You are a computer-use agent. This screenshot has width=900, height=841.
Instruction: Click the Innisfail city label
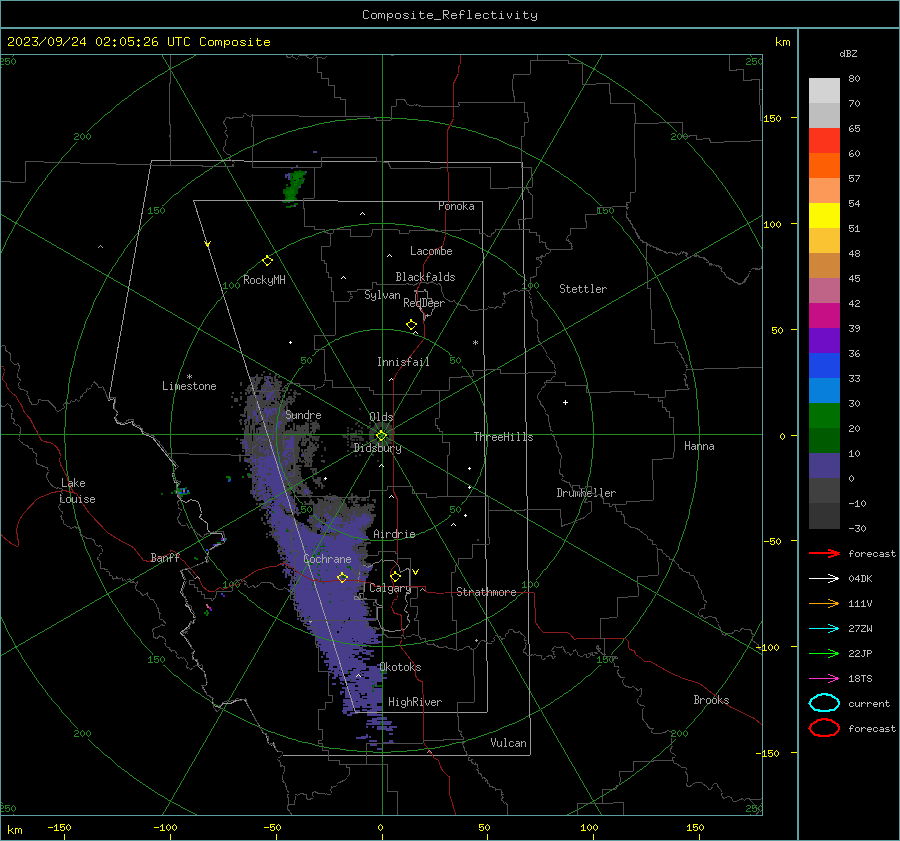[403, 362]
